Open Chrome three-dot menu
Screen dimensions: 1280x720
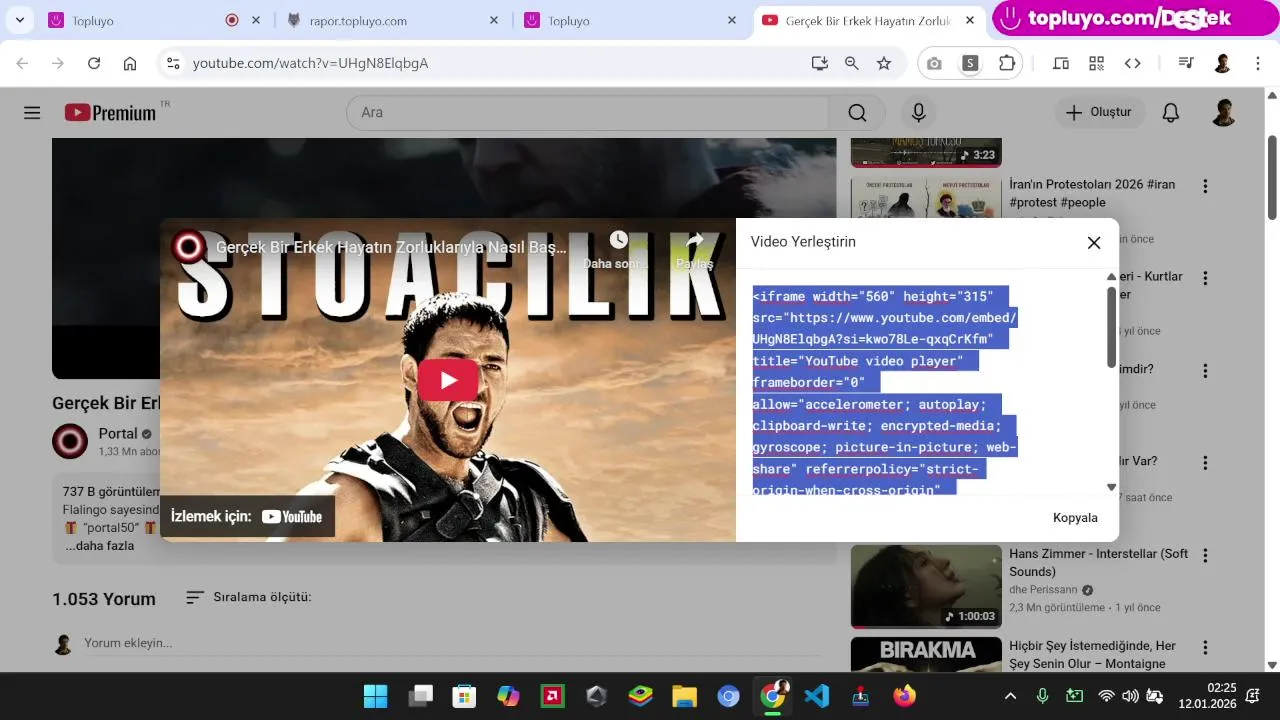[1258, 63]
